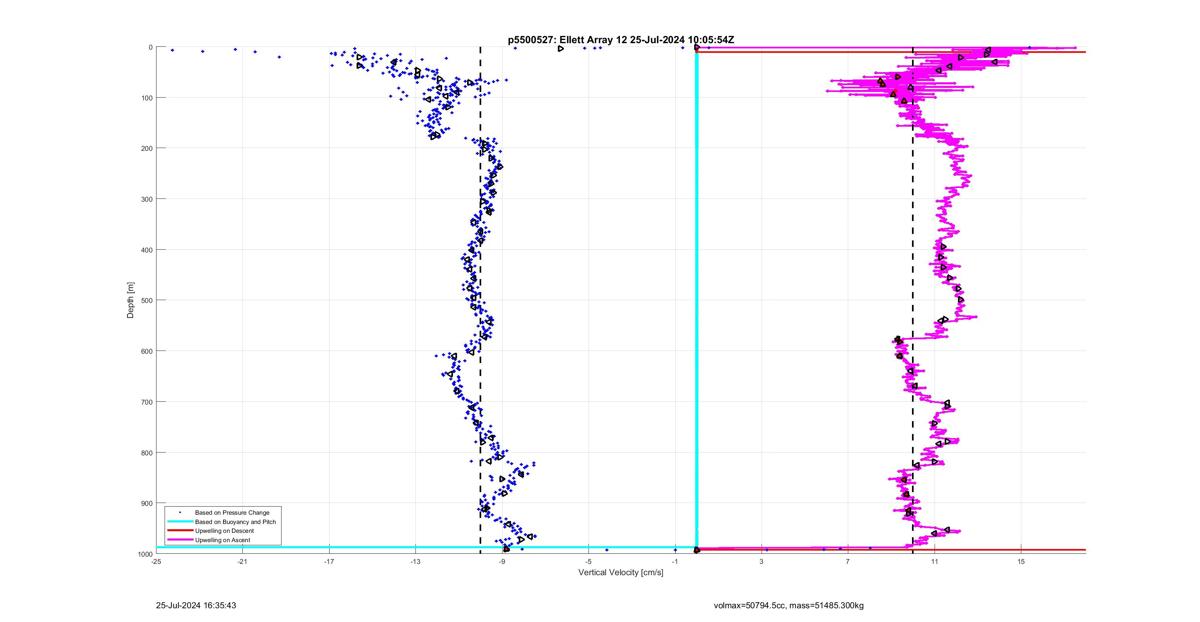
Task: Click the x-axis tick label '-13'
Action: [415, 562]
